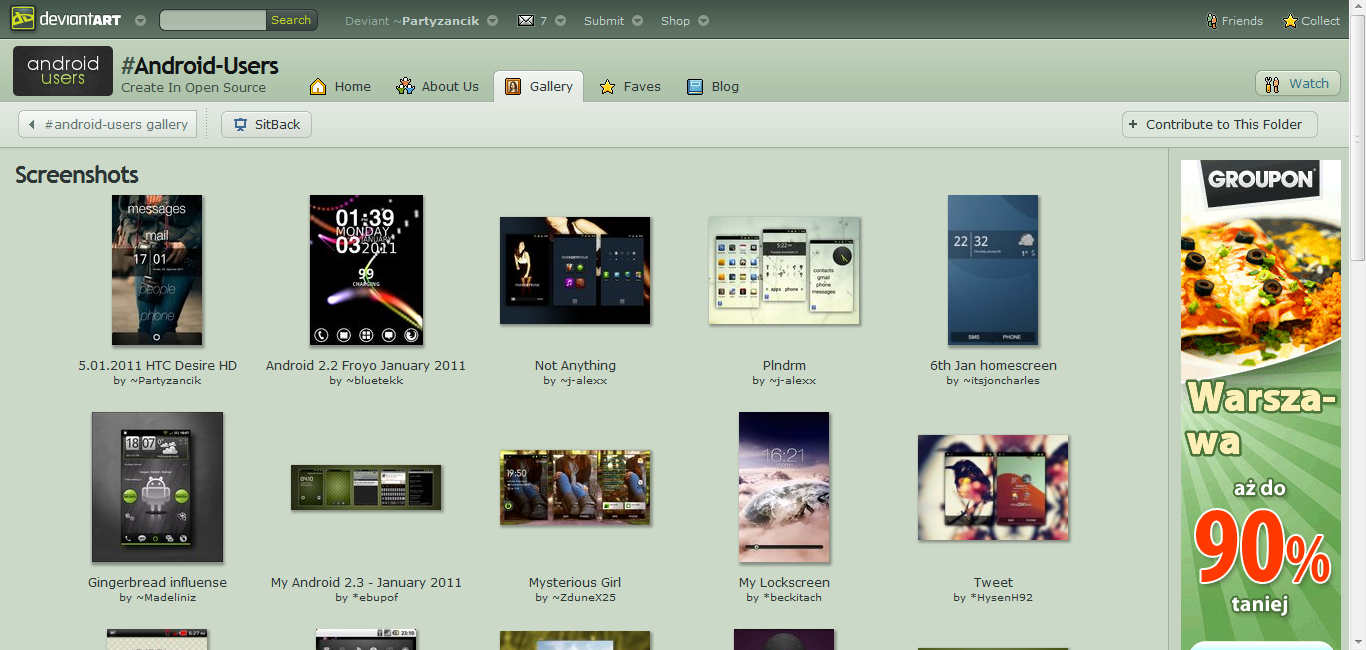Expand the Deviant Partyzancik dropdown arrow

click(493, 20)
